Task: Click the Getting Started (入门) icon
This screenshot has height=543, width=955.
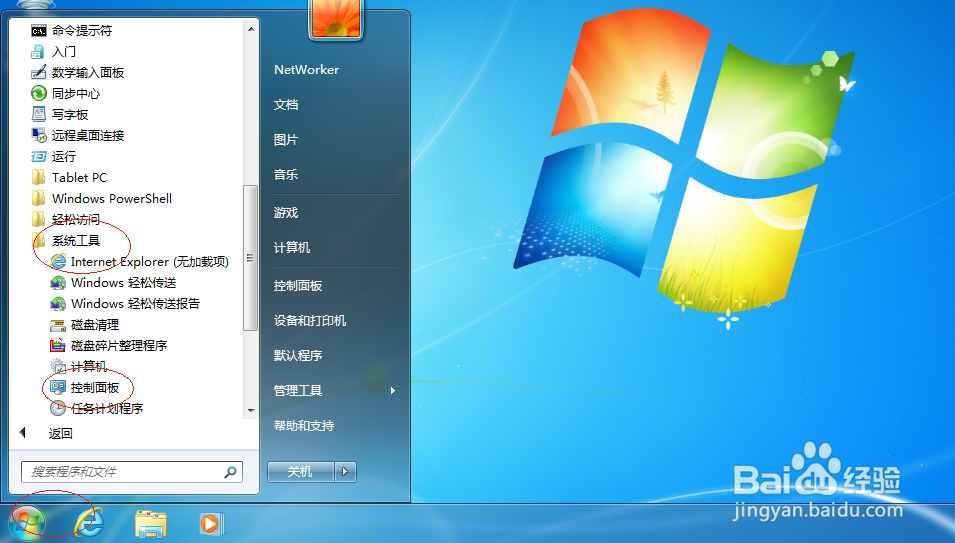Action: [38, 52]
